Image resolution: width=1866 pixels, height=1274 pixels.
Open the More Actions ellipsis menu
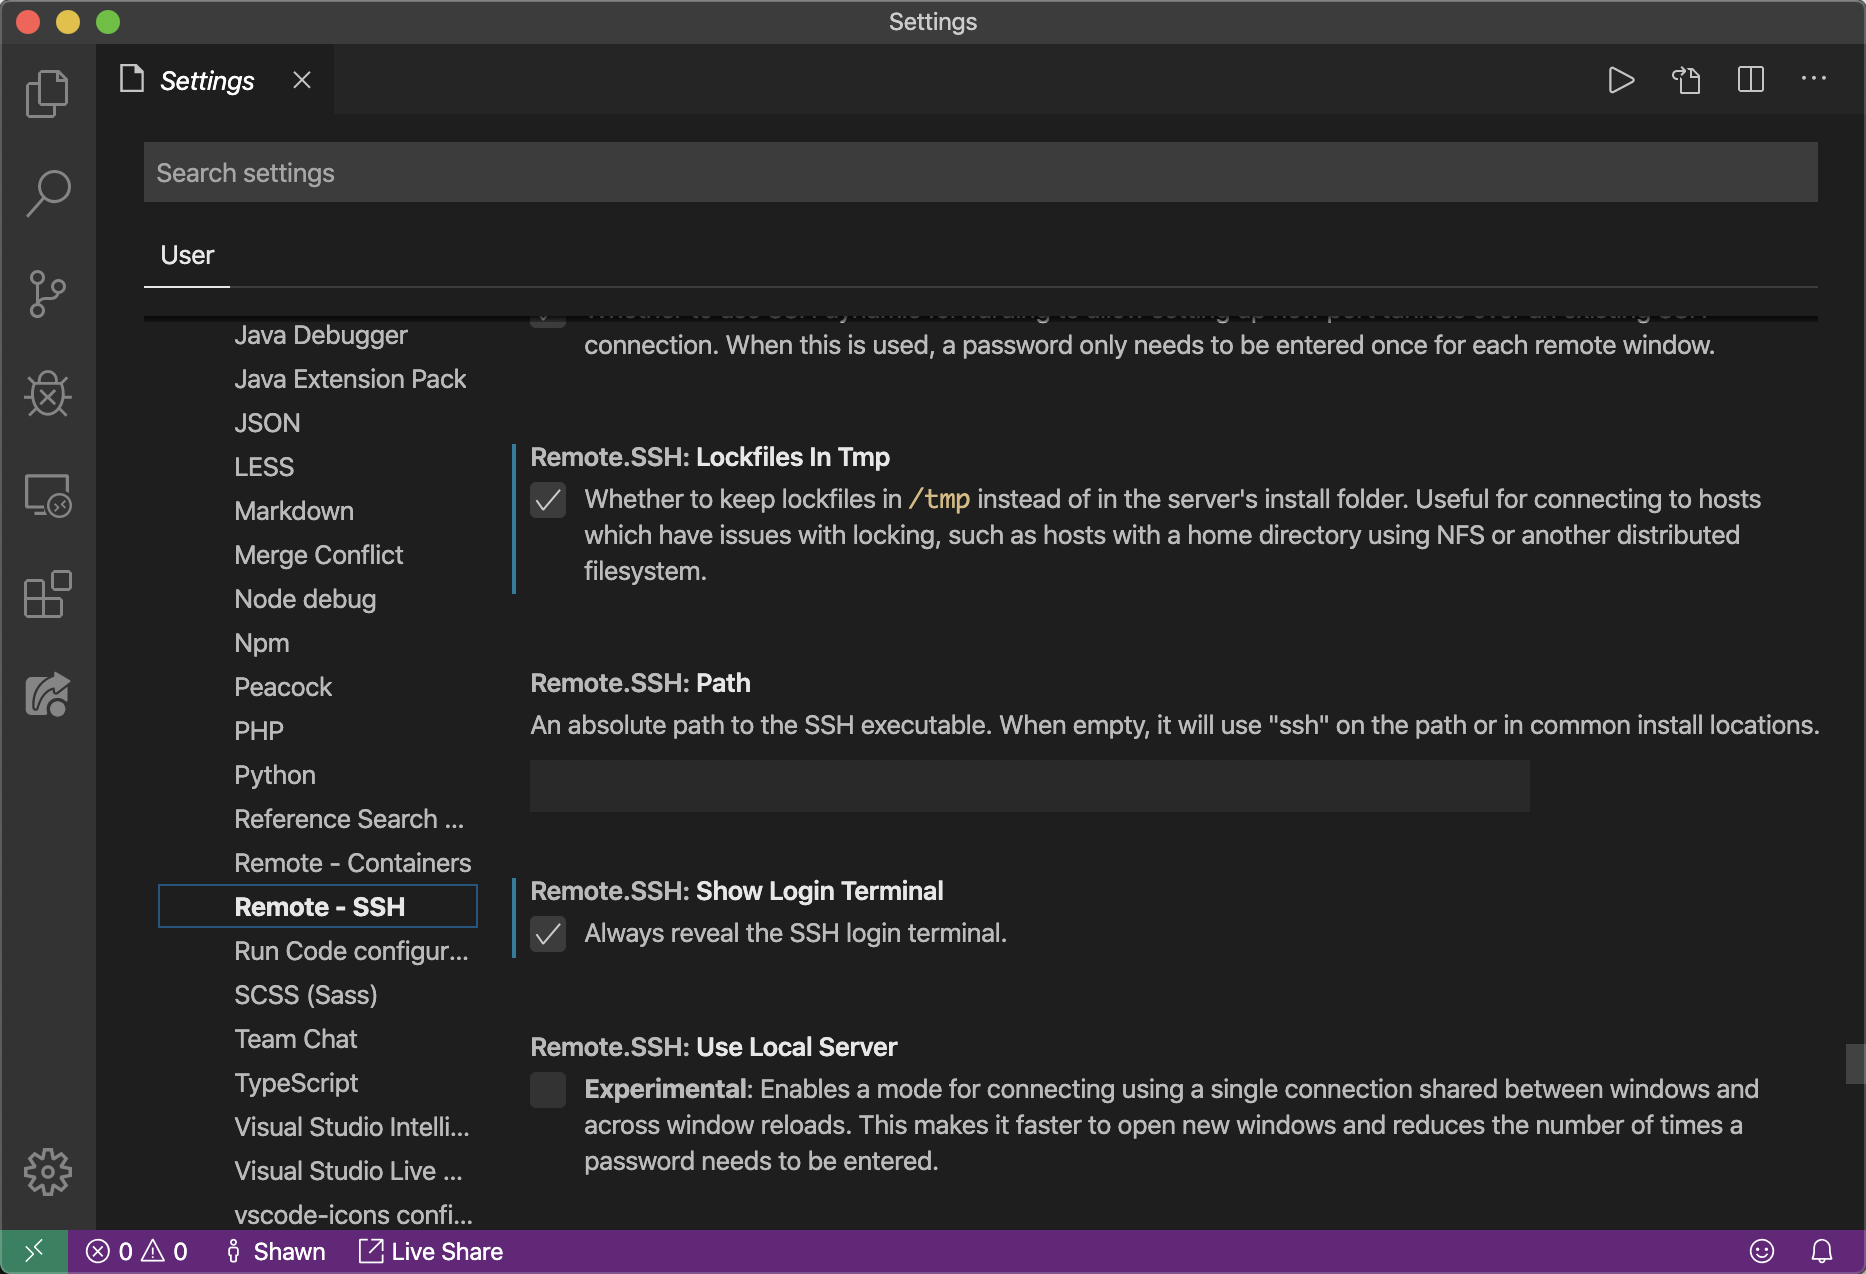(x=1813, y=80)
